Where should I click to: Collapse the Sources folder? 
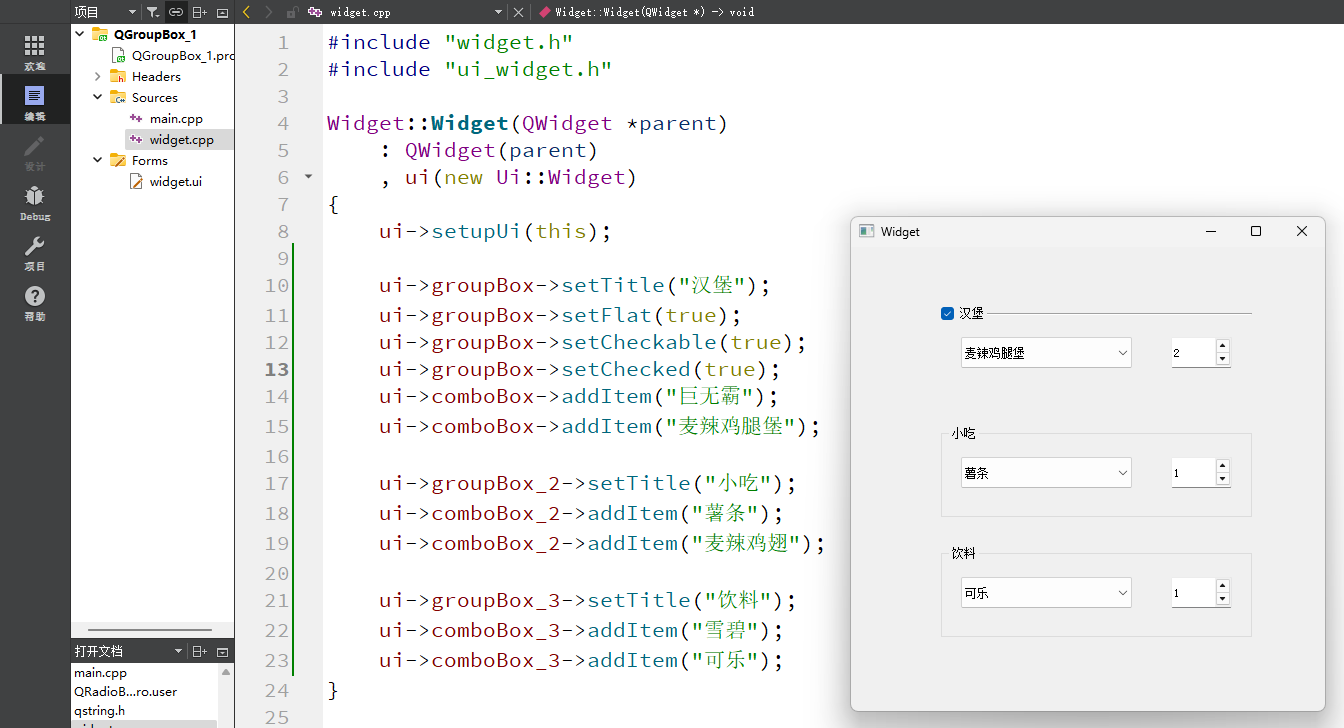pyautogui.click(x=97, y=97)
